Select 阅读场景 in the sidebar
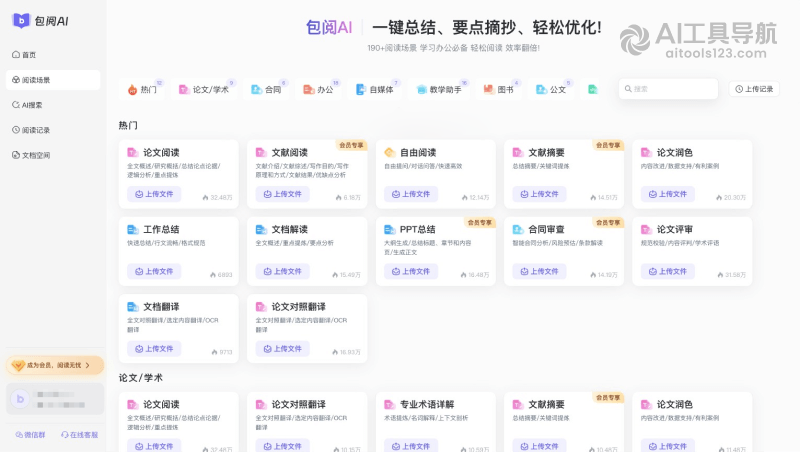The image size is (800, 452). click(x=53, y=80)
